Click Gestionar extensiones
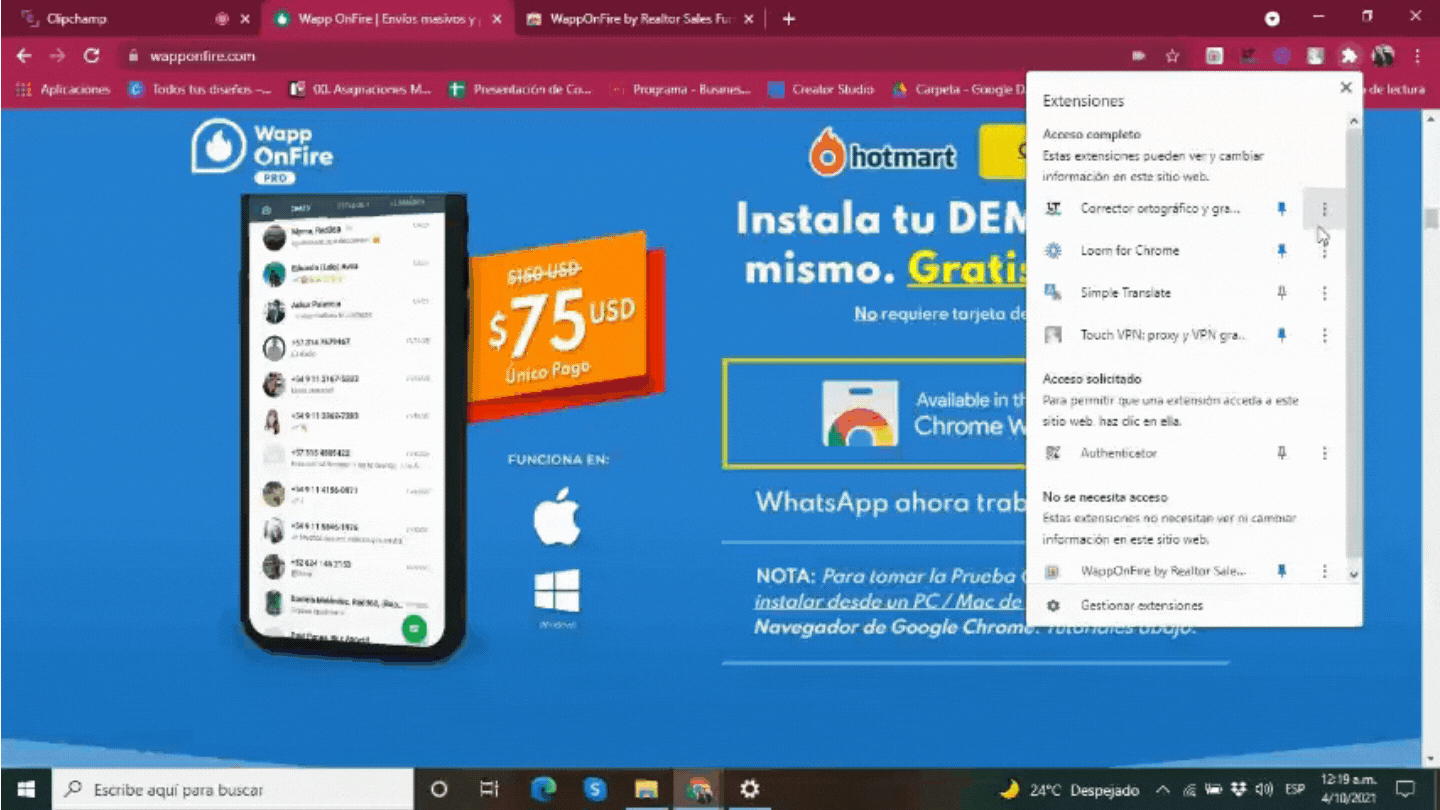 pyautogui.click(x=1141, y=606)
